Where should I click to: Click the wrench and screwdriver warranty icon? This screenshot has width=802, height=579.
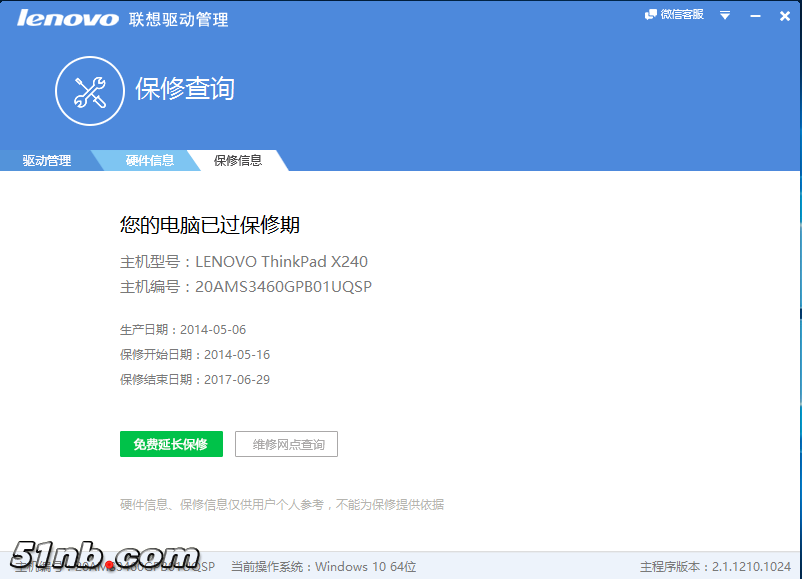pyautogui.click(x=90, y=91)
